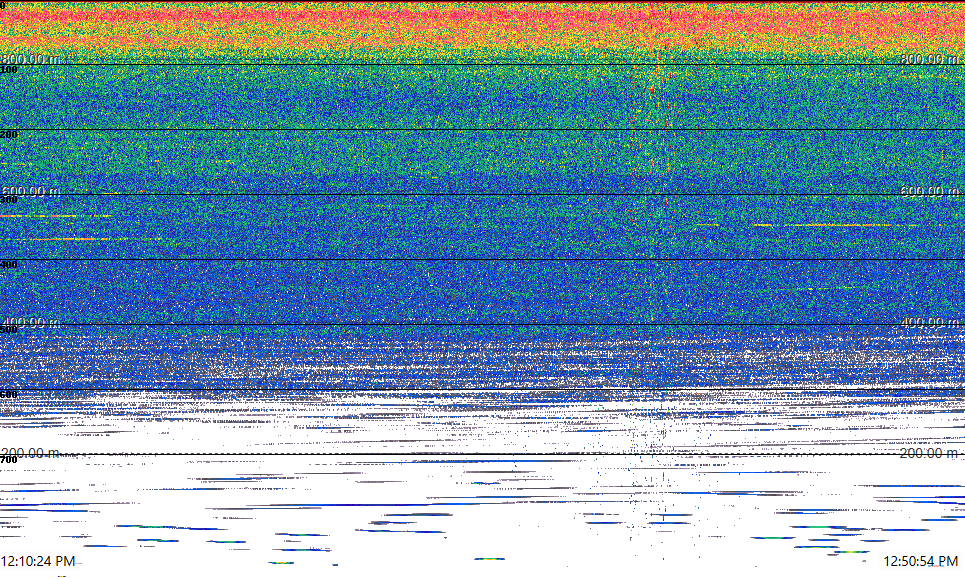Screen dimensions: 965x578
Task: Click the bold 400 grid line number
Action: point(9,265)
